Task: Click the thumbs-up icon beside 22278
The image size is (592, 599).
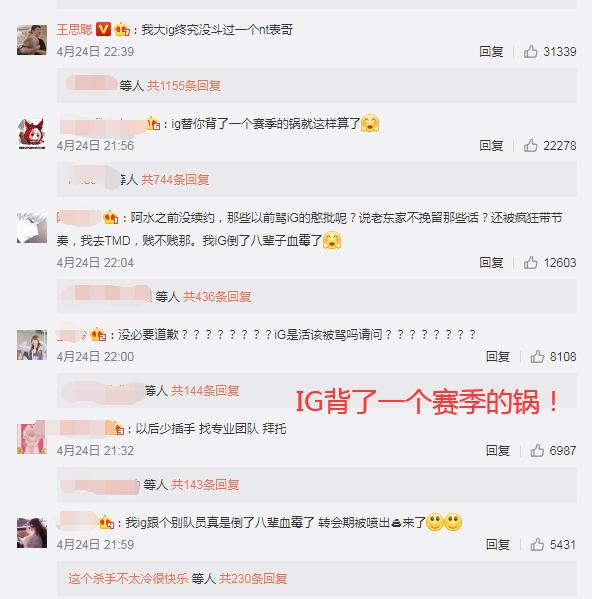Action: click(531, 145)
